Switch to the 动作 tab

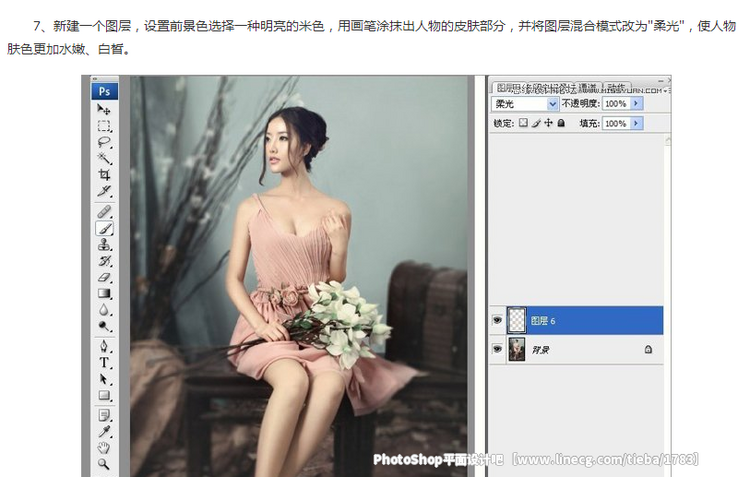coord(616,88)
